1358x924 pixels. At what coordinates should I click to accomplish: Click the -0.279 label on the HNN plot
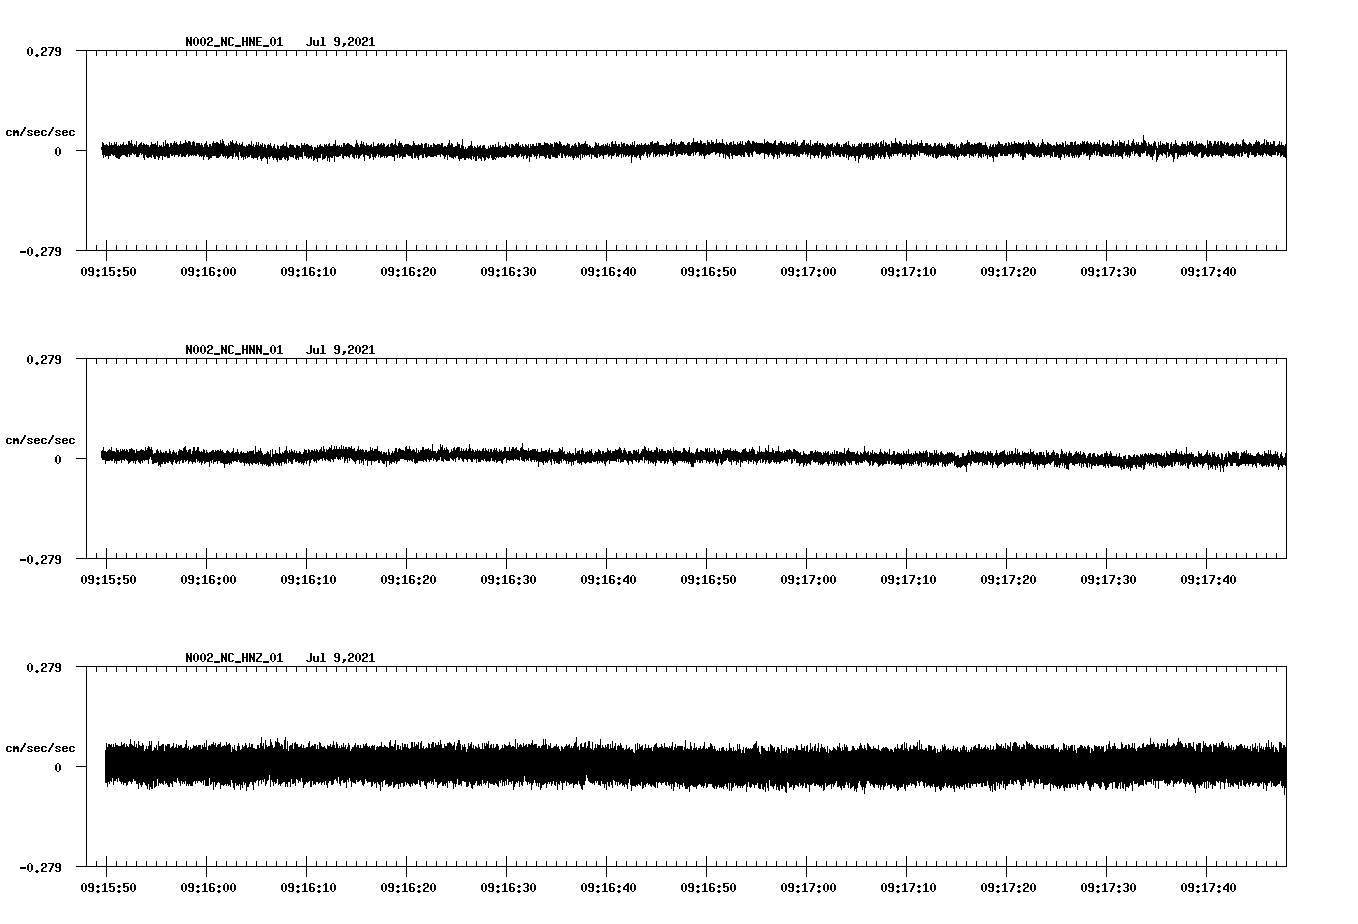tap(40, 561)
